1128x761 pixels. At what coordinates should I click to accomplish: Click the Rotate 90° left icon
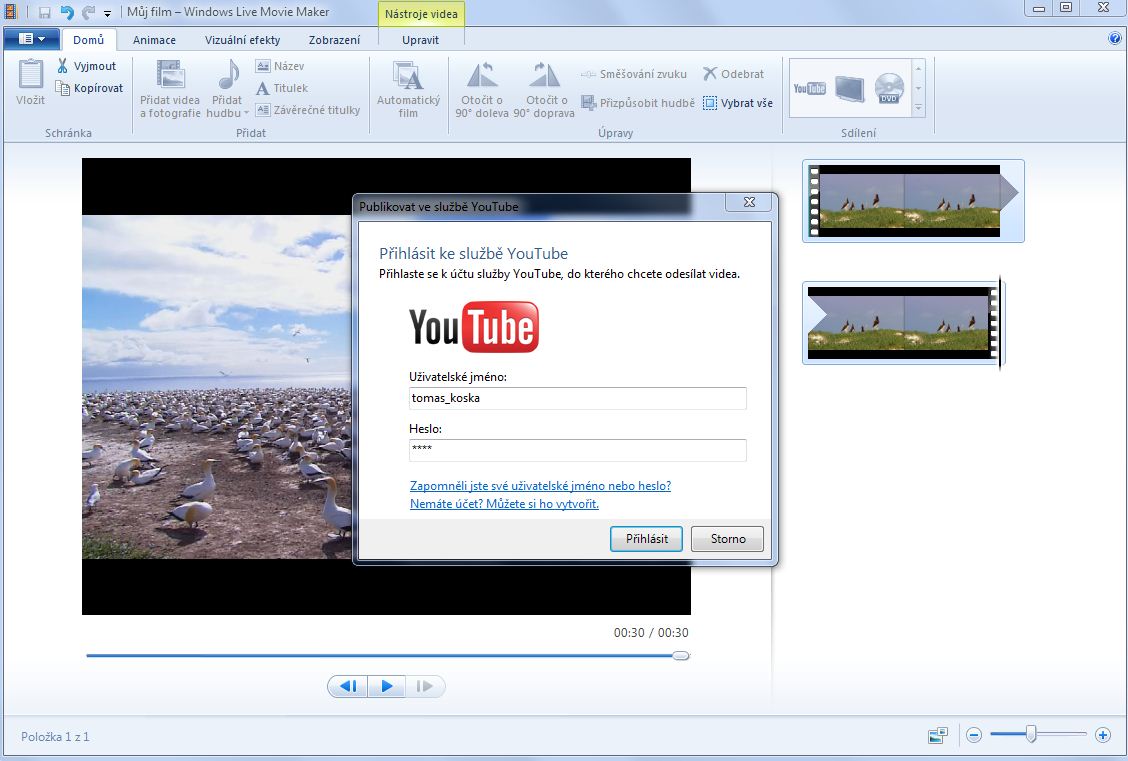(484, 76)
